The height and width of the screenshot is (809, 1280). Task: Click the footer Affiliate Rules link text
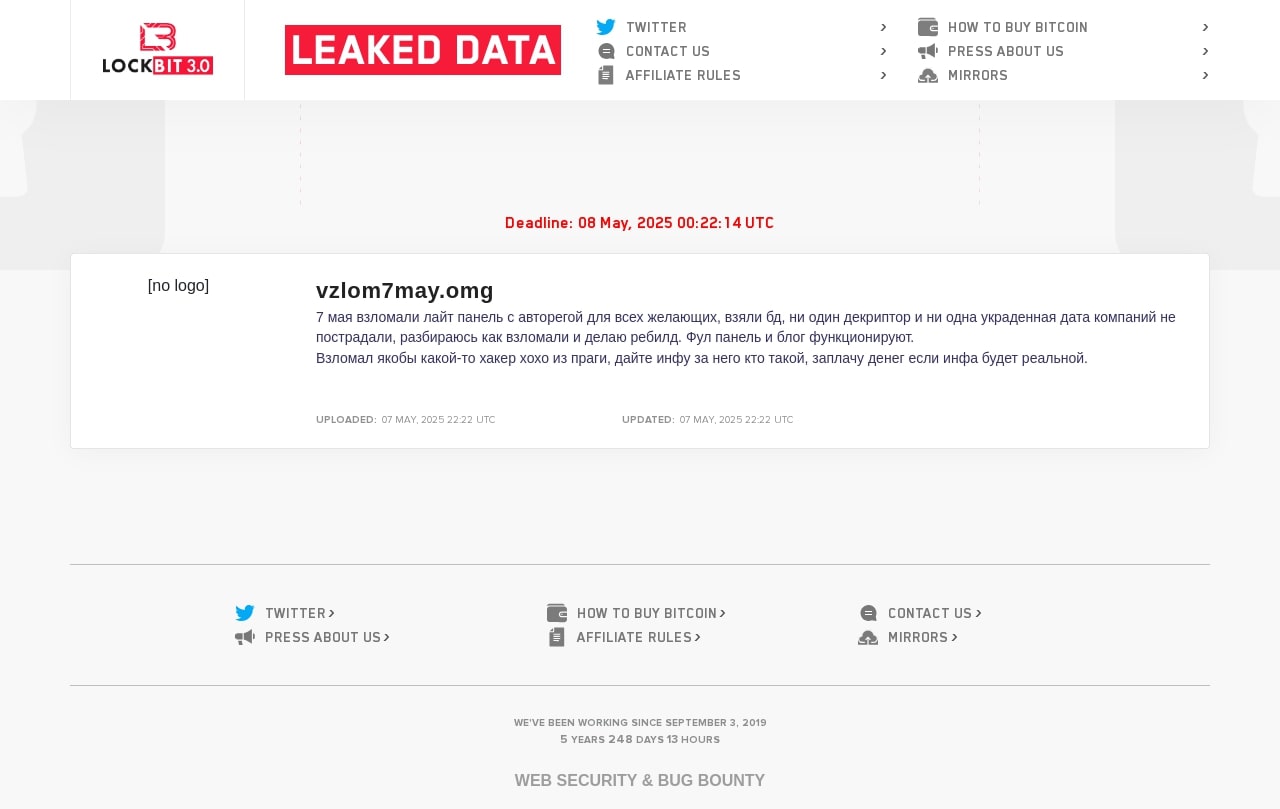[x=634, y=637]
